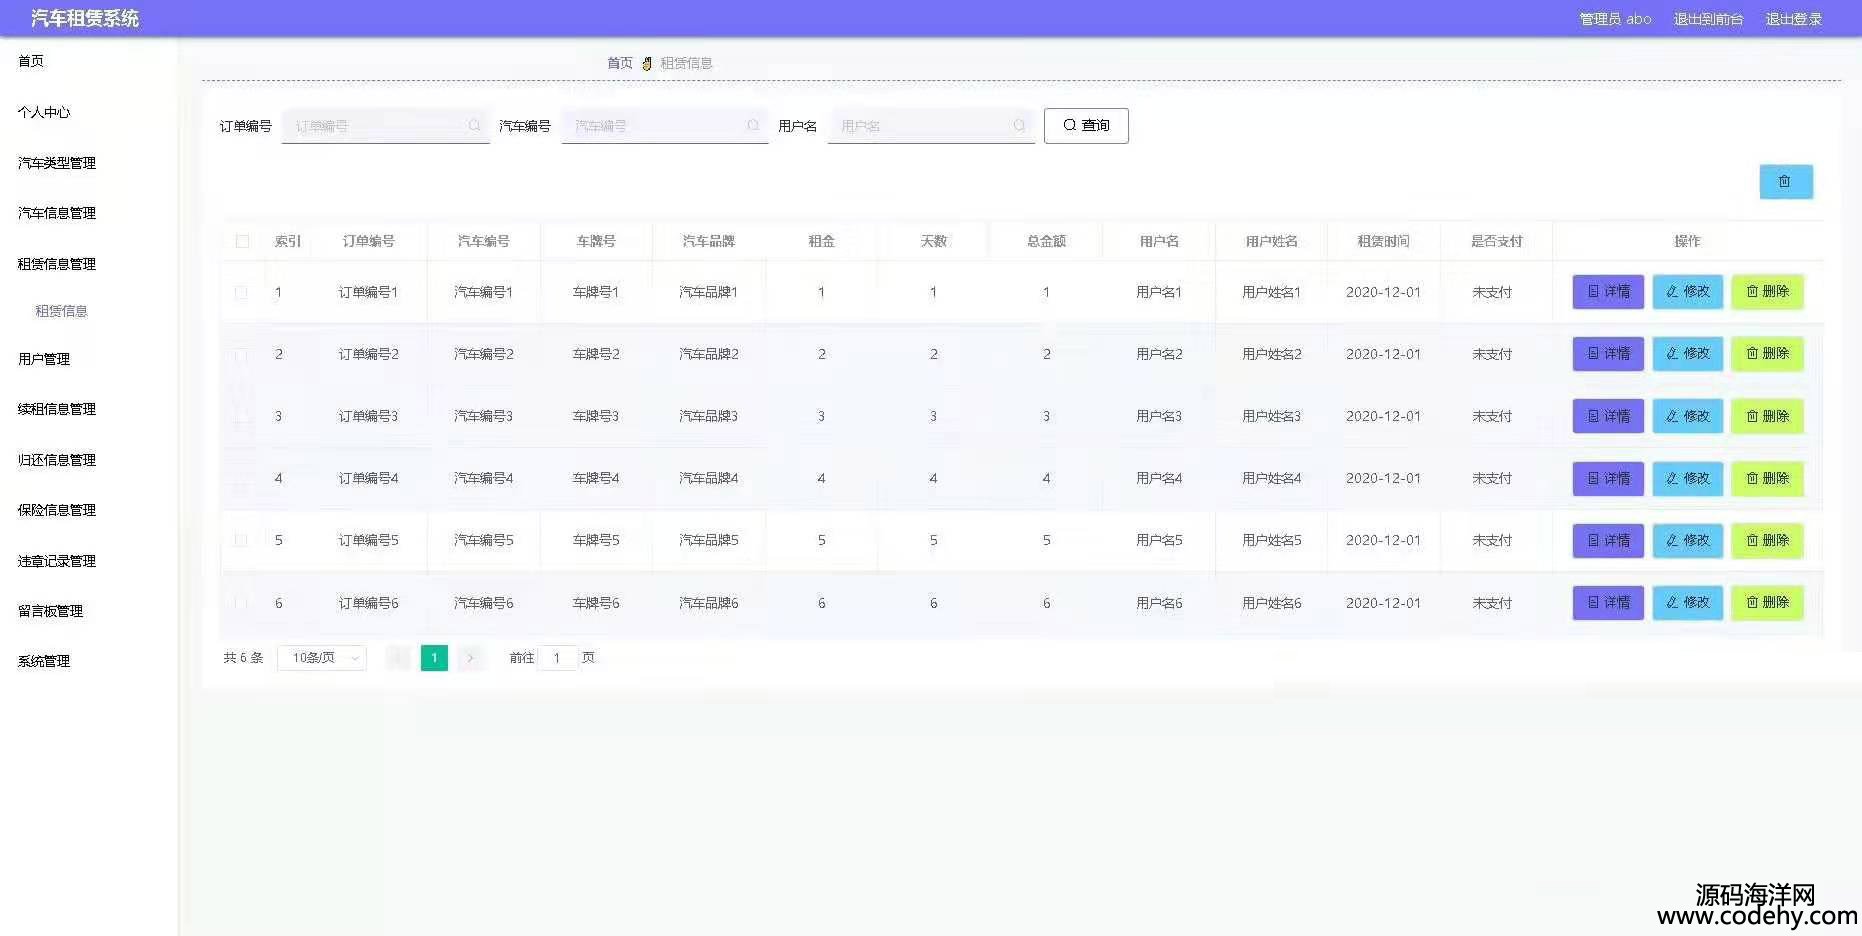Screen dimensions: 1862x936
Task: Edit row 2 using 修改 button
Action: (x=1687, y=354)
